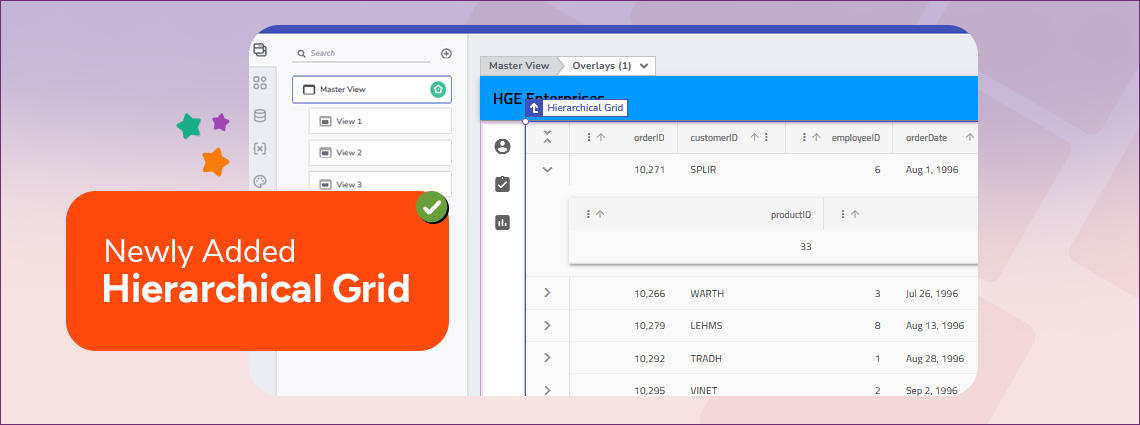
Task: Open the Theme palette icon
Action: click(x=260, y=181)
